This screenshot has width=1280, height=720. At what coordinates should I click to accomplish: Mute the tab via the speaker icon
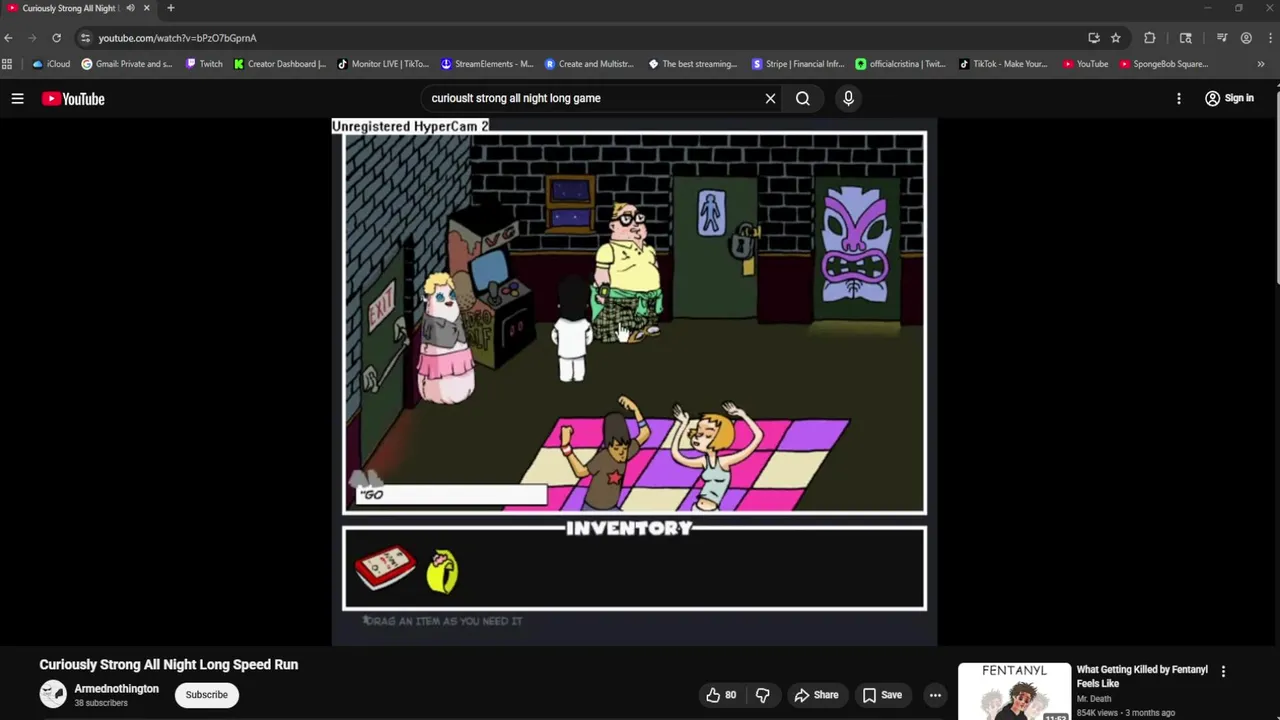coord(130,8)
